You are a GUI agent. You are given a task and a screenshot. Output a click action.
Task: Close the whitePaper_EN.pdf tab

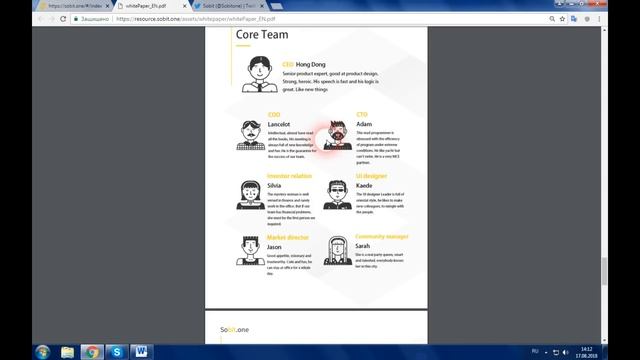tap(184, 6)
